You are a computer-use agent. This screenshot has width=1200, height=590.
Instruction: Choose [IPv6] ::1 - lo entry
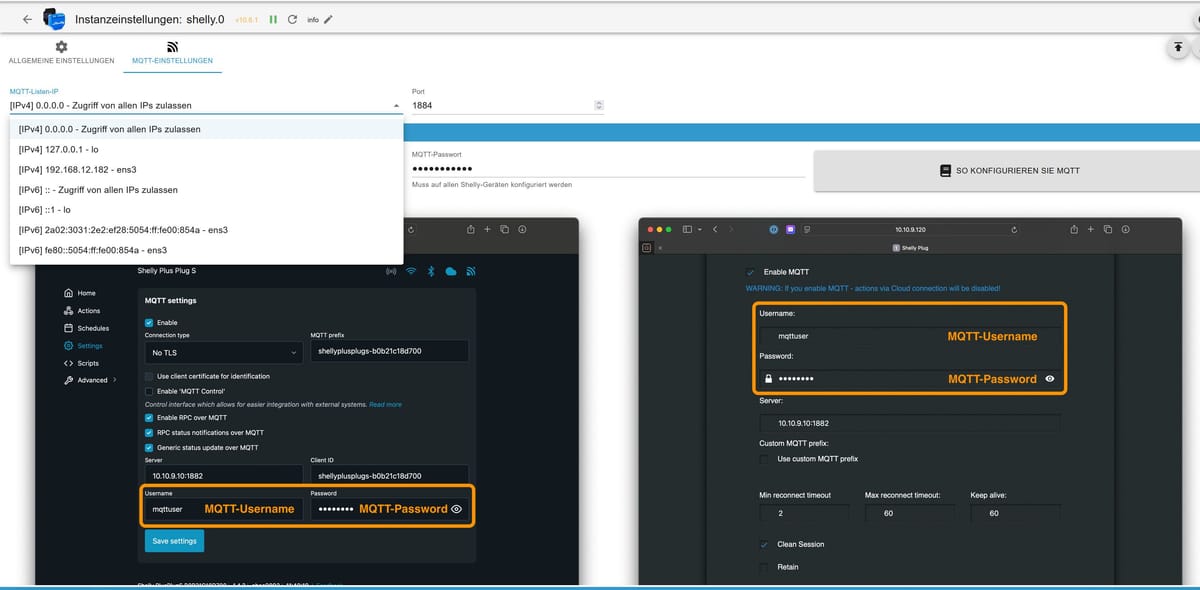tap(206, 210)
